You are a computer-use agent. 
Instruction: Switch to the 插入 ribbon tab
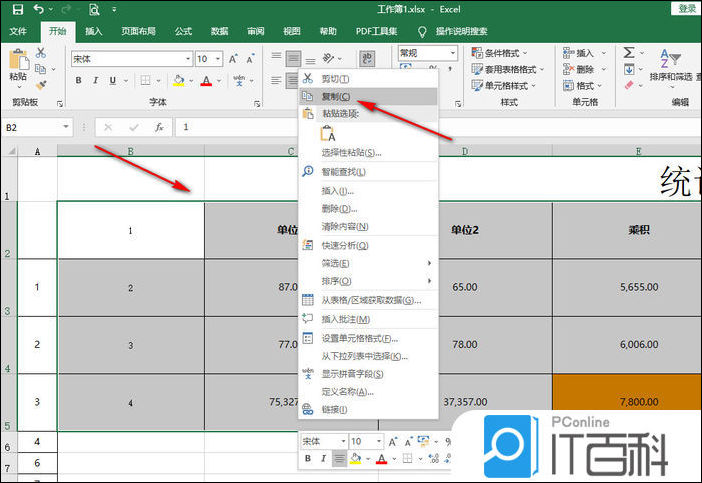click(x=93, y=32)
